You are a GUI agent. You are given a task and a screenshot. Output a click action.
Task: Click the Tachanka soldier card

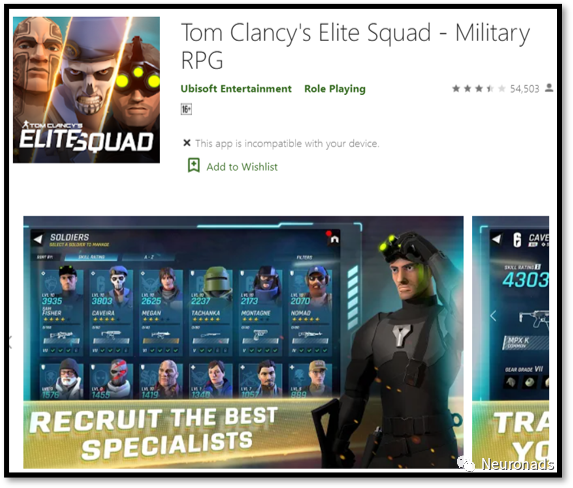pos(211,312)
